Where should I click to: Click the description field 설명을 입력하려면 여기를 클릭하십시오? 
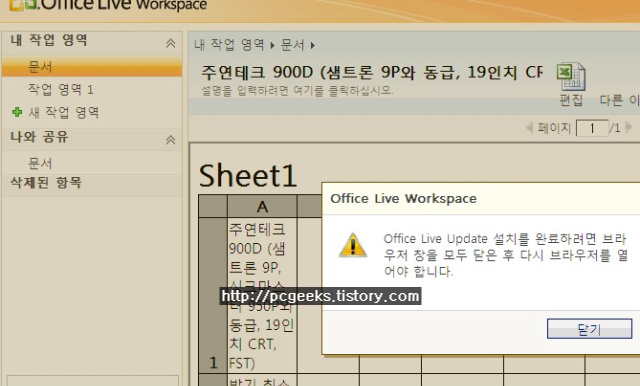click(297, 91)
